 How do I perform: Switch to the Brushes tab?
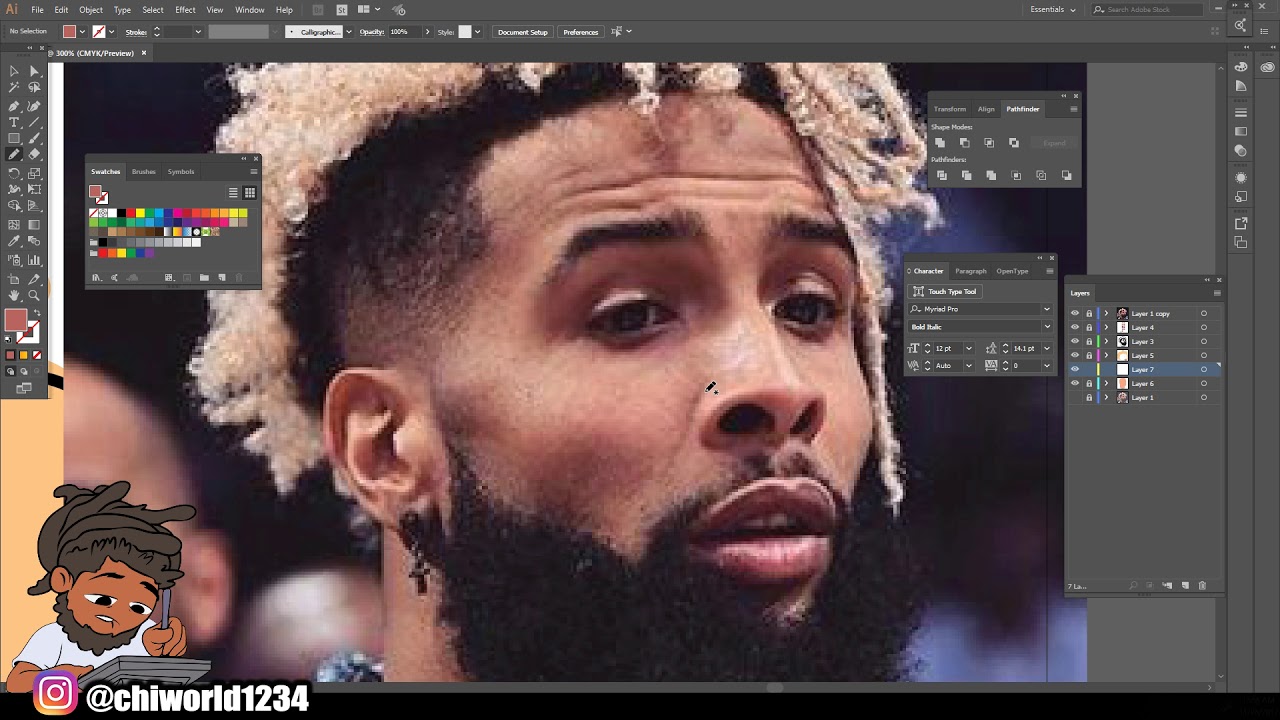pyautogui.click(x=143, y=172)
